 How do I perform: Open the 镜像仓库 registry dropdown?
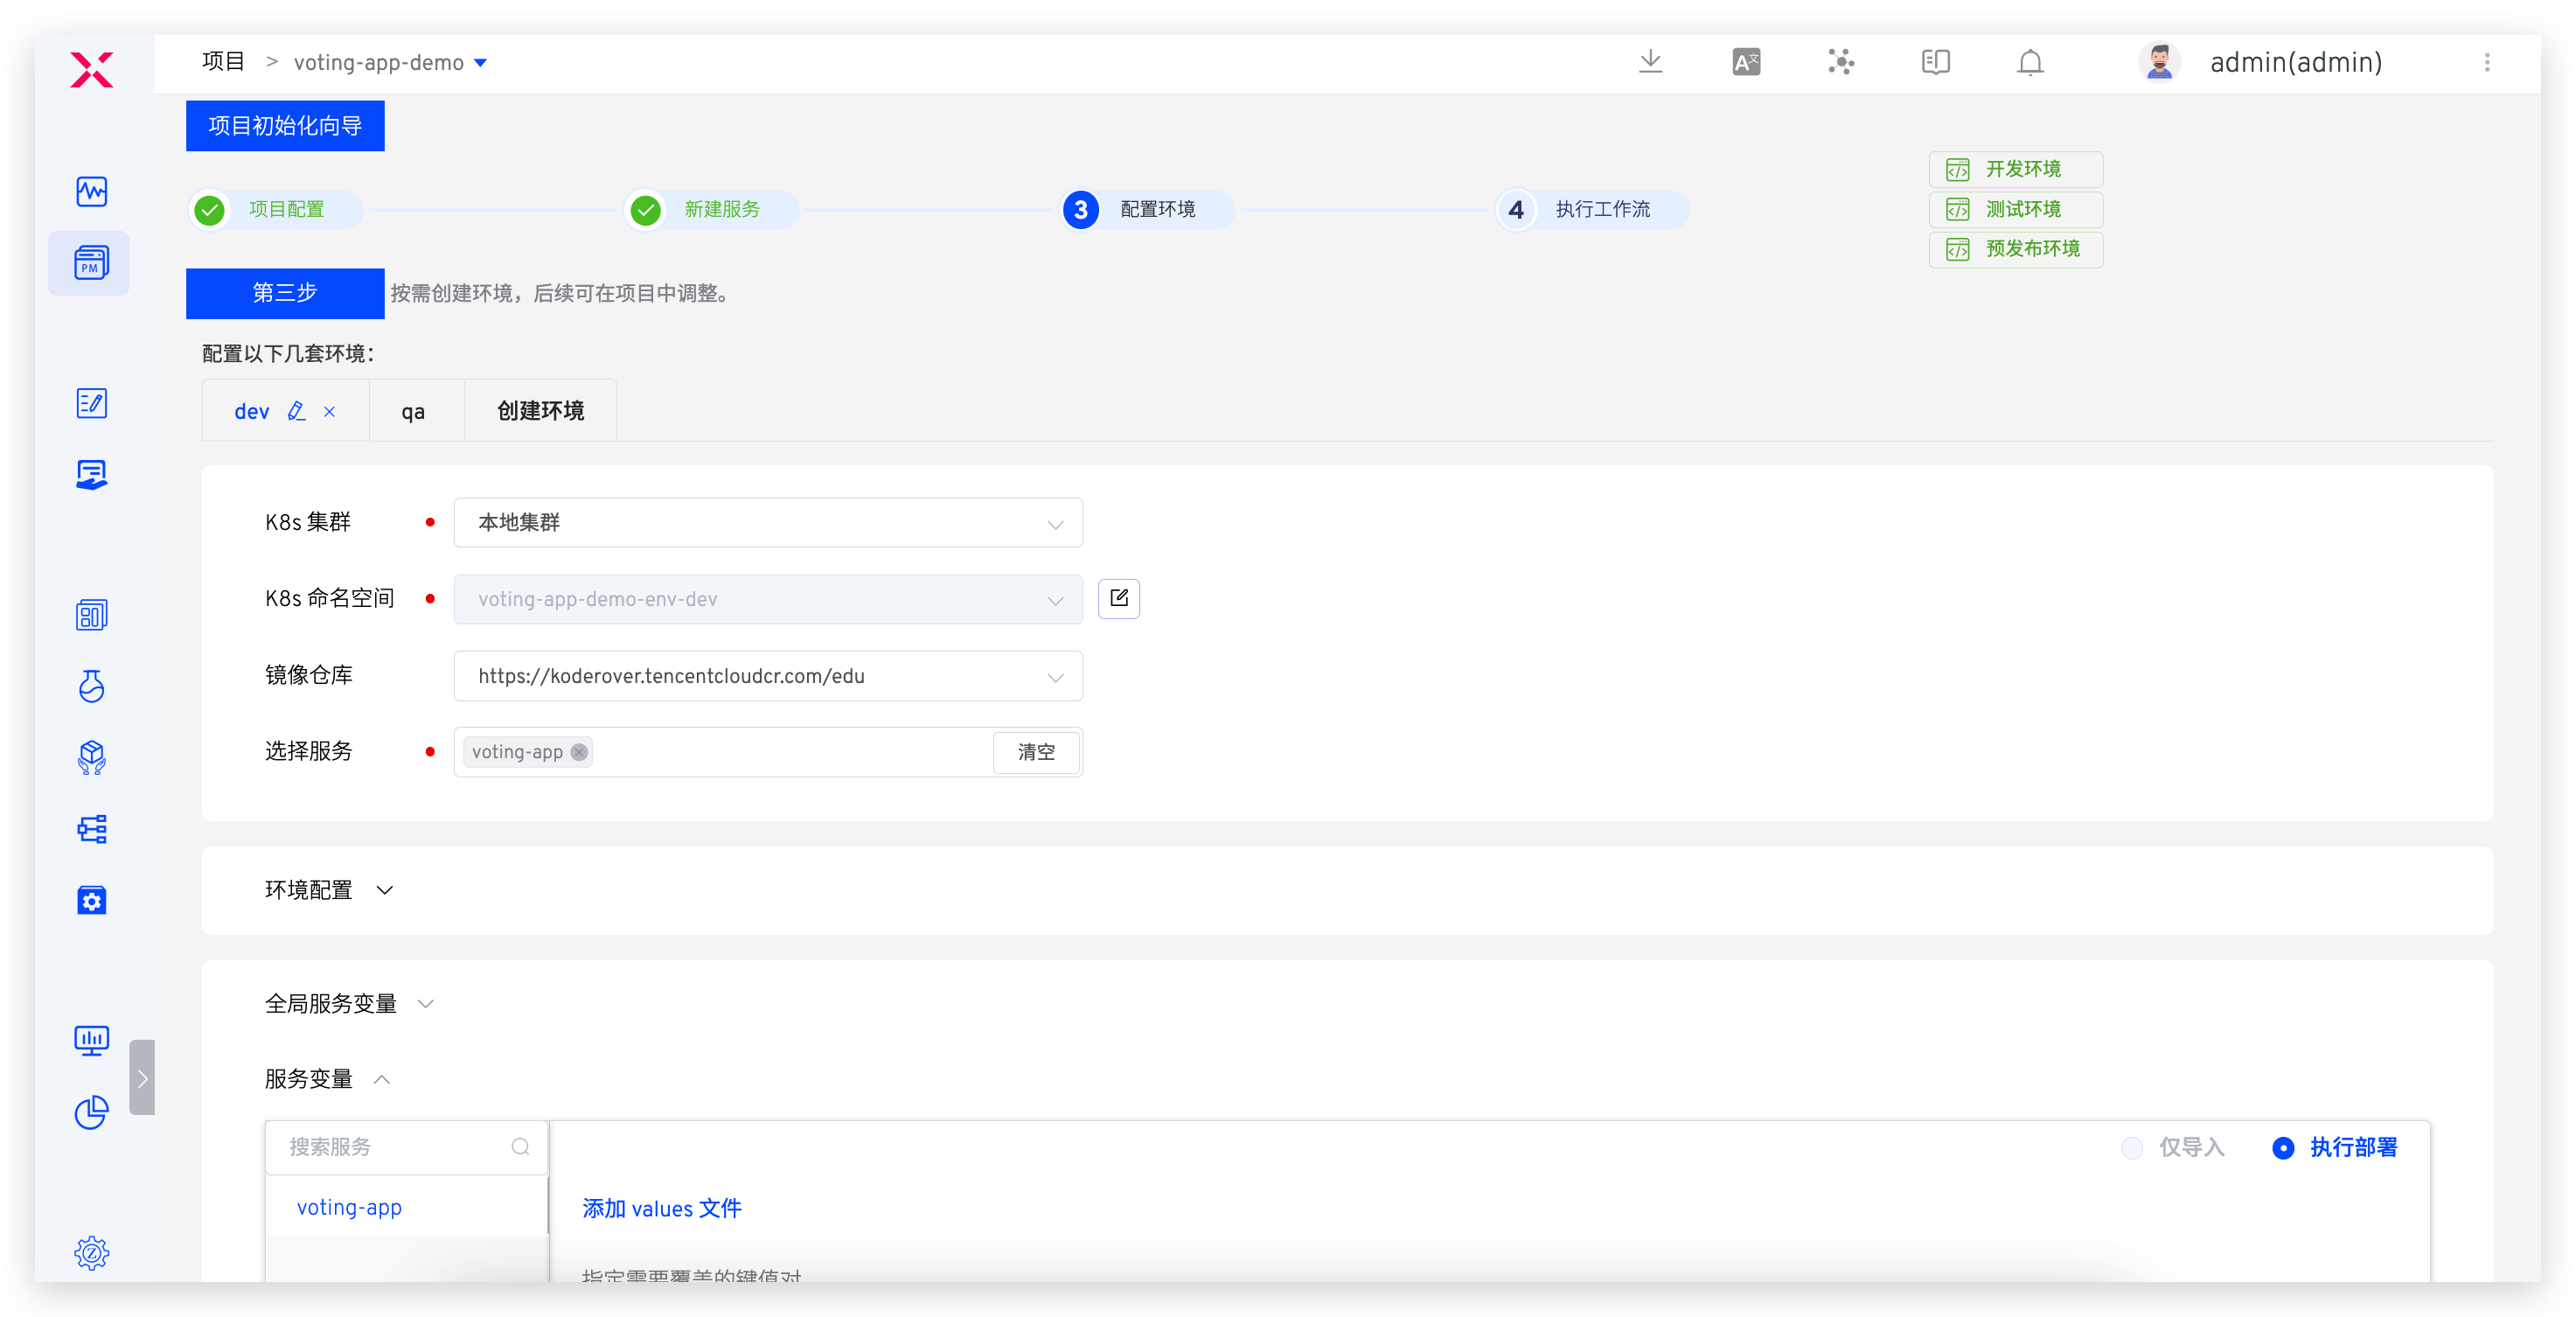767,676
